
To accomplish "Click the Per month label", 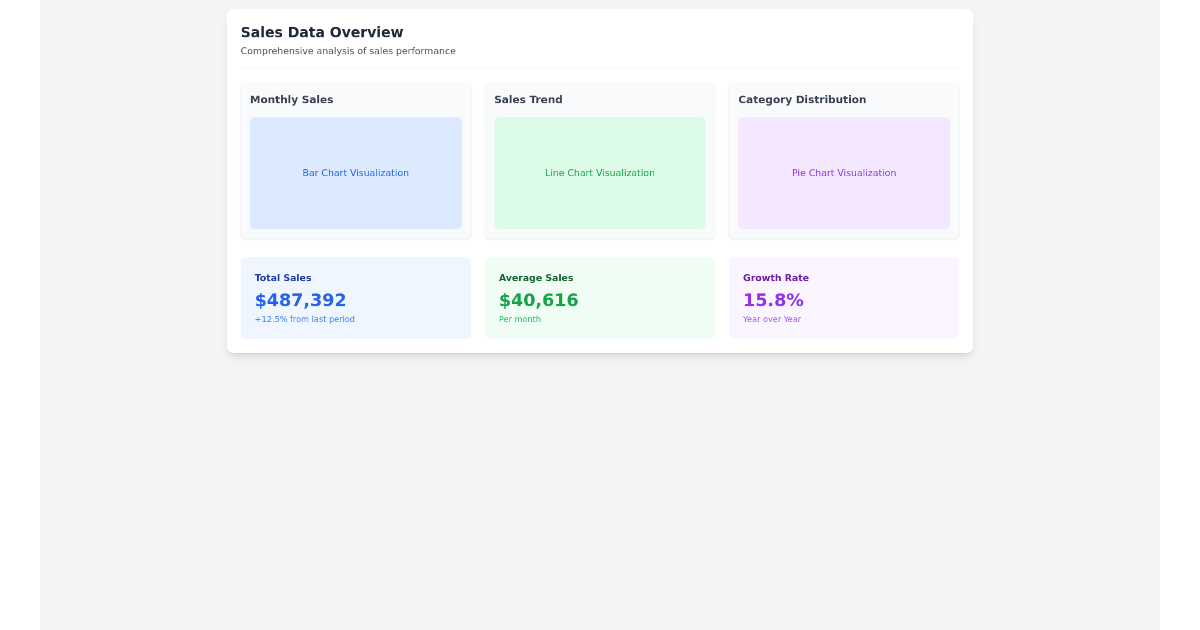I will tap(520, 319).
